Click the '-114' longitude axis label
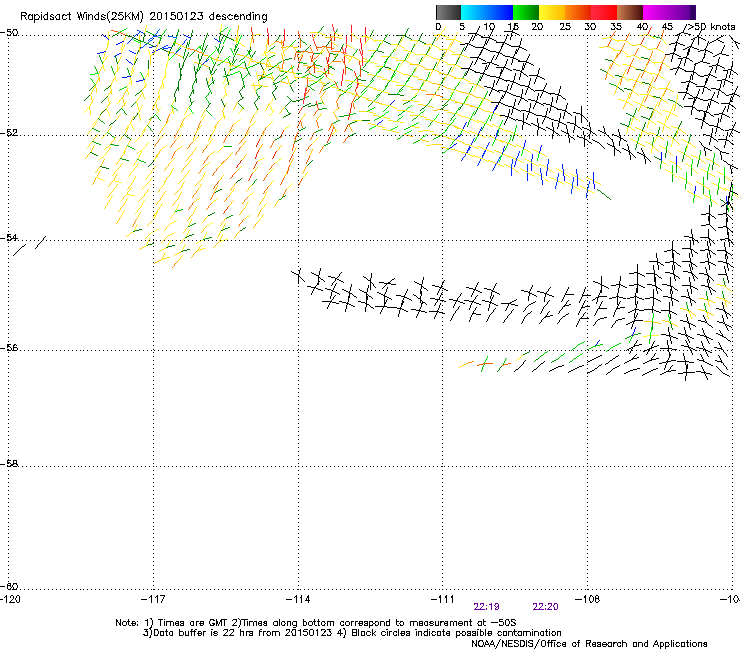This screenshot has height=650, width=740. (298, 599)
